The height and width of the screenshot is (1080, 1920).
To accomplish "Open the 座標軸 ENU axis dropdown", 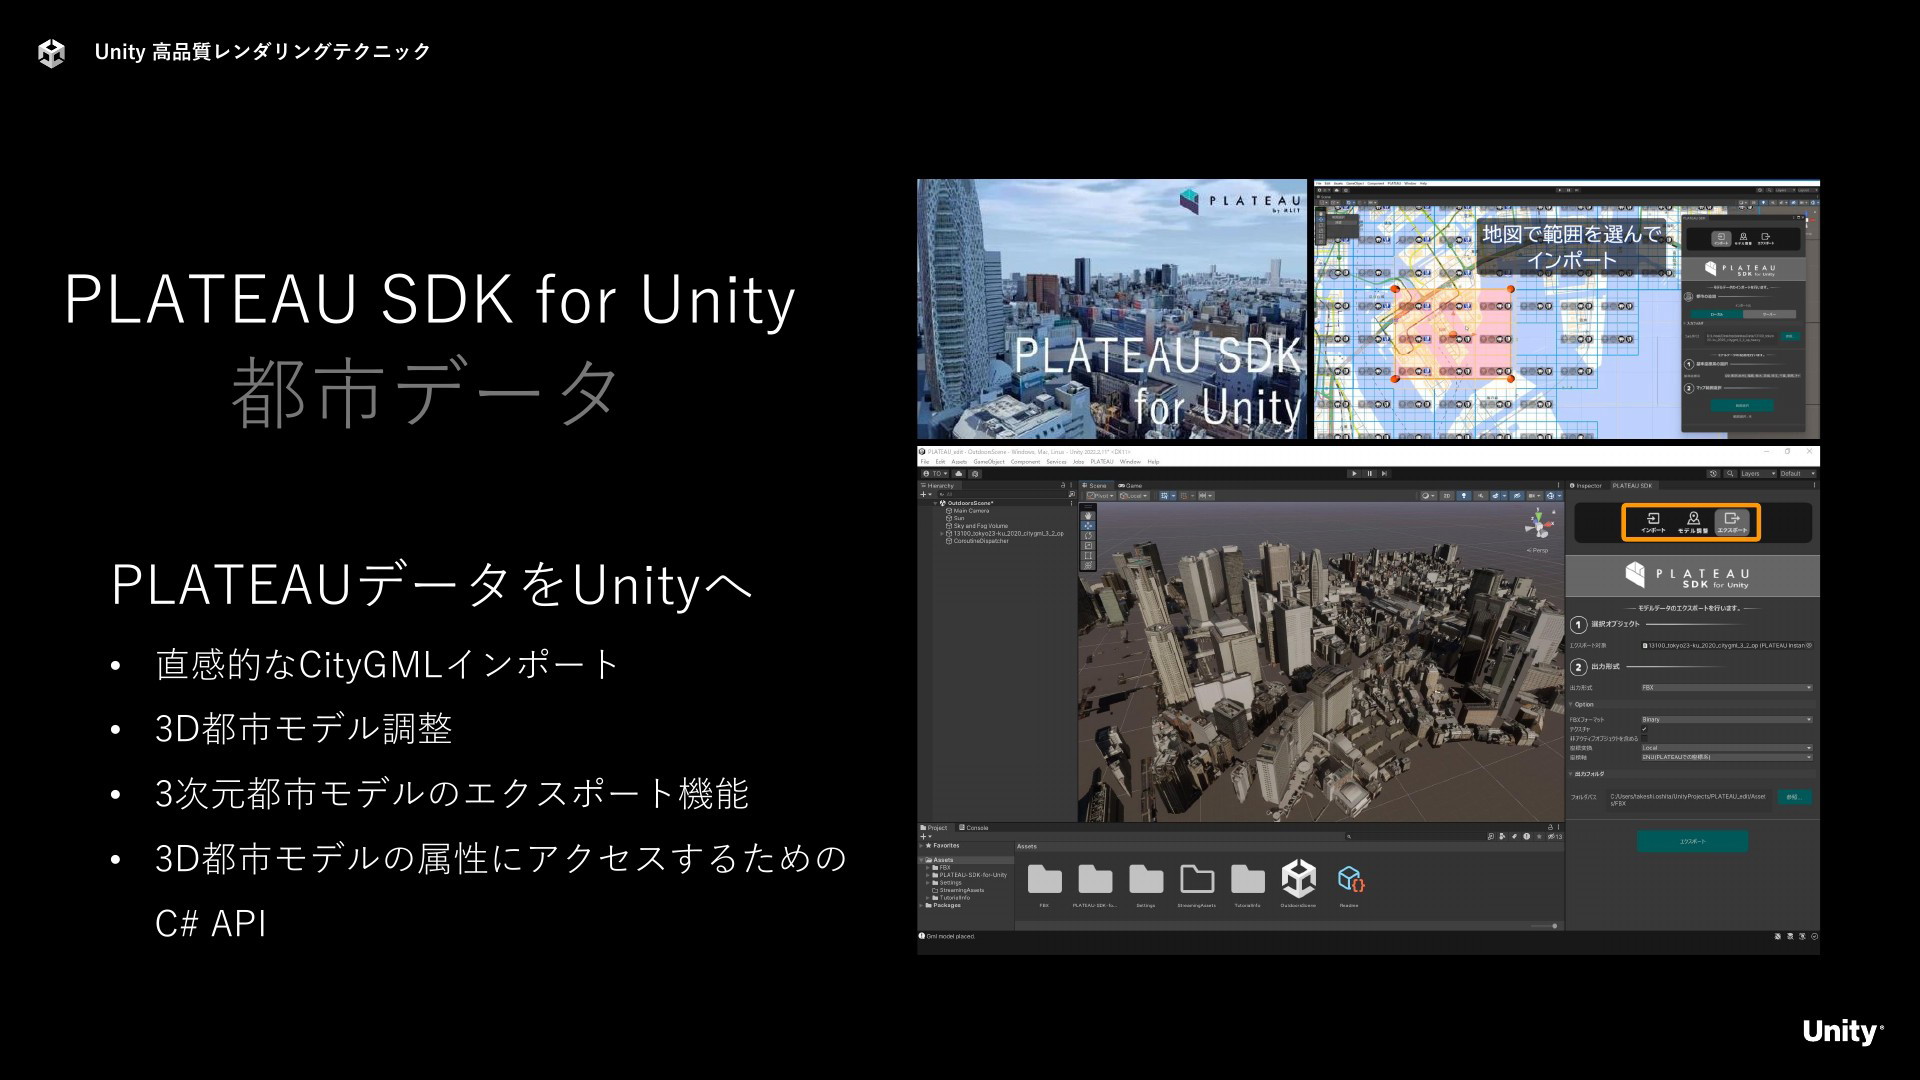I will [1727, 757].
